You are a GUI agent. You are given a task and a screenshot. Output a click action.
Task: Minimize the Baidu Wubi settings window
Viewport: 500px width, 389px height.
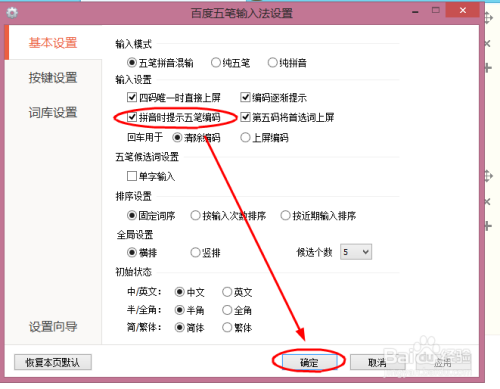click(x=415, y=12)
